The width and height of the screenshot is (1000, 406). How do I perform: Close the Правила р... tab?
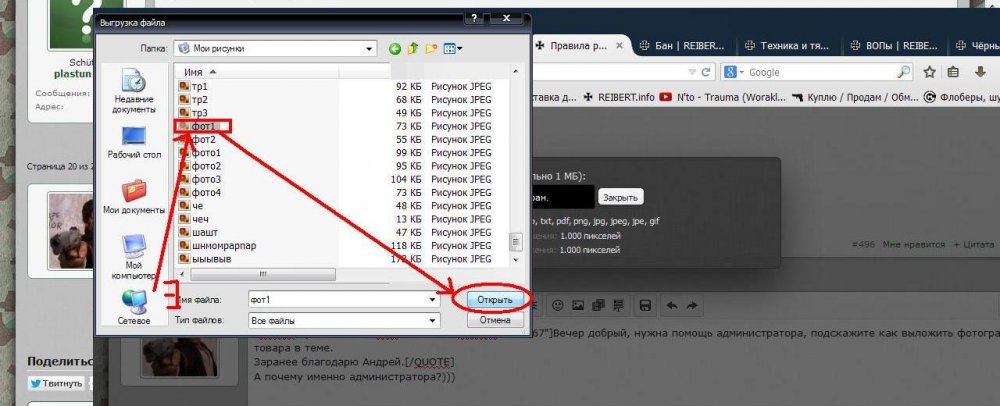[x=619, y=46]
